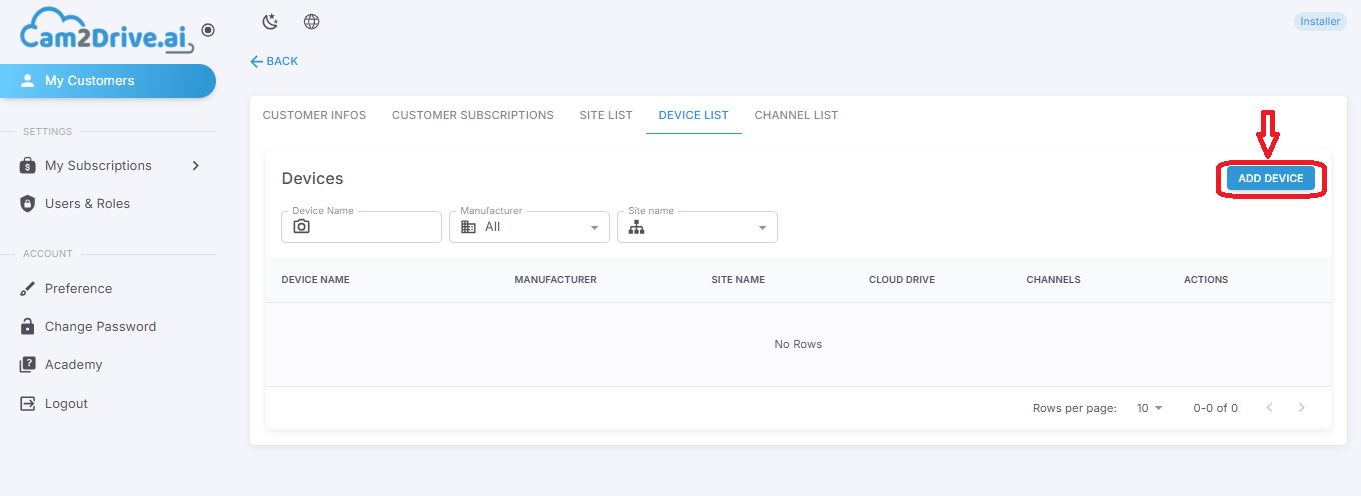Open Preference brush icon item
This screenshot has height=496, width=1361.
[28, 289]
